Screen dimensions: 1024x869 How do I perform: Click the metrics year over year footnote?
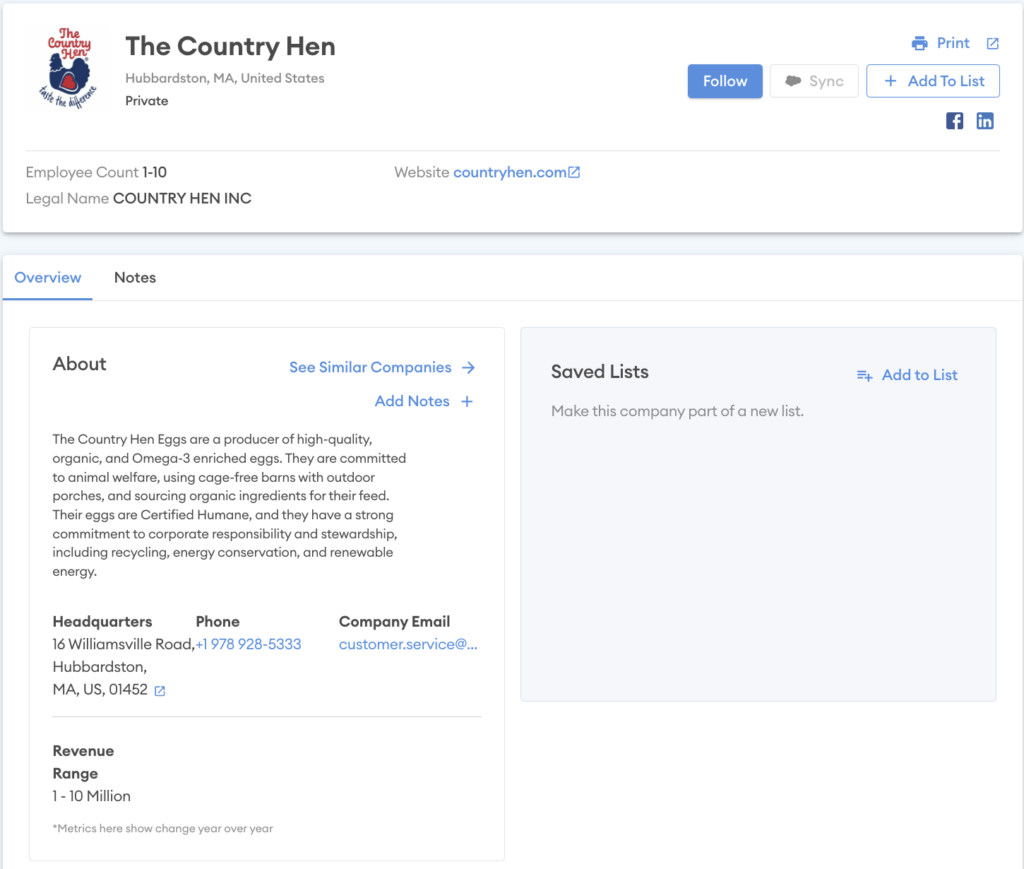tap(163, 829)
